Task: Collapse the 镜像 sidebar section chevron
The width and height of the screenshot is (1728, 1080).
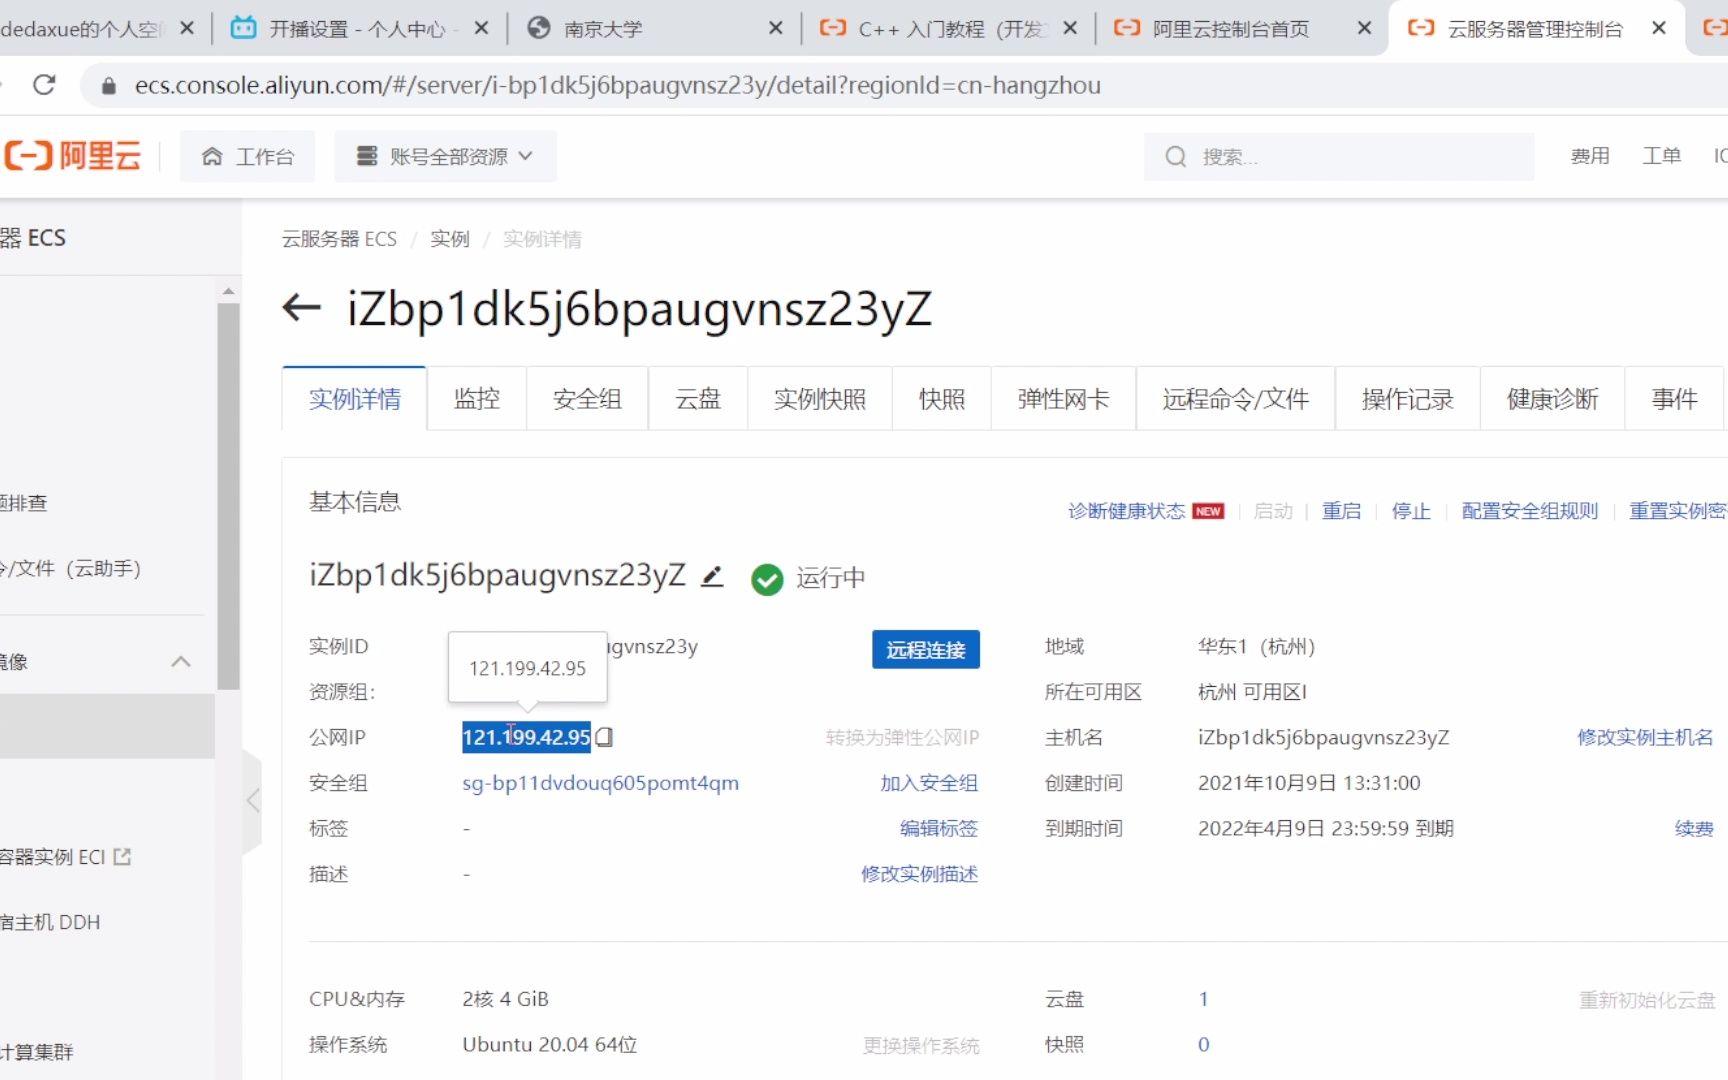Action: [181, 662]
